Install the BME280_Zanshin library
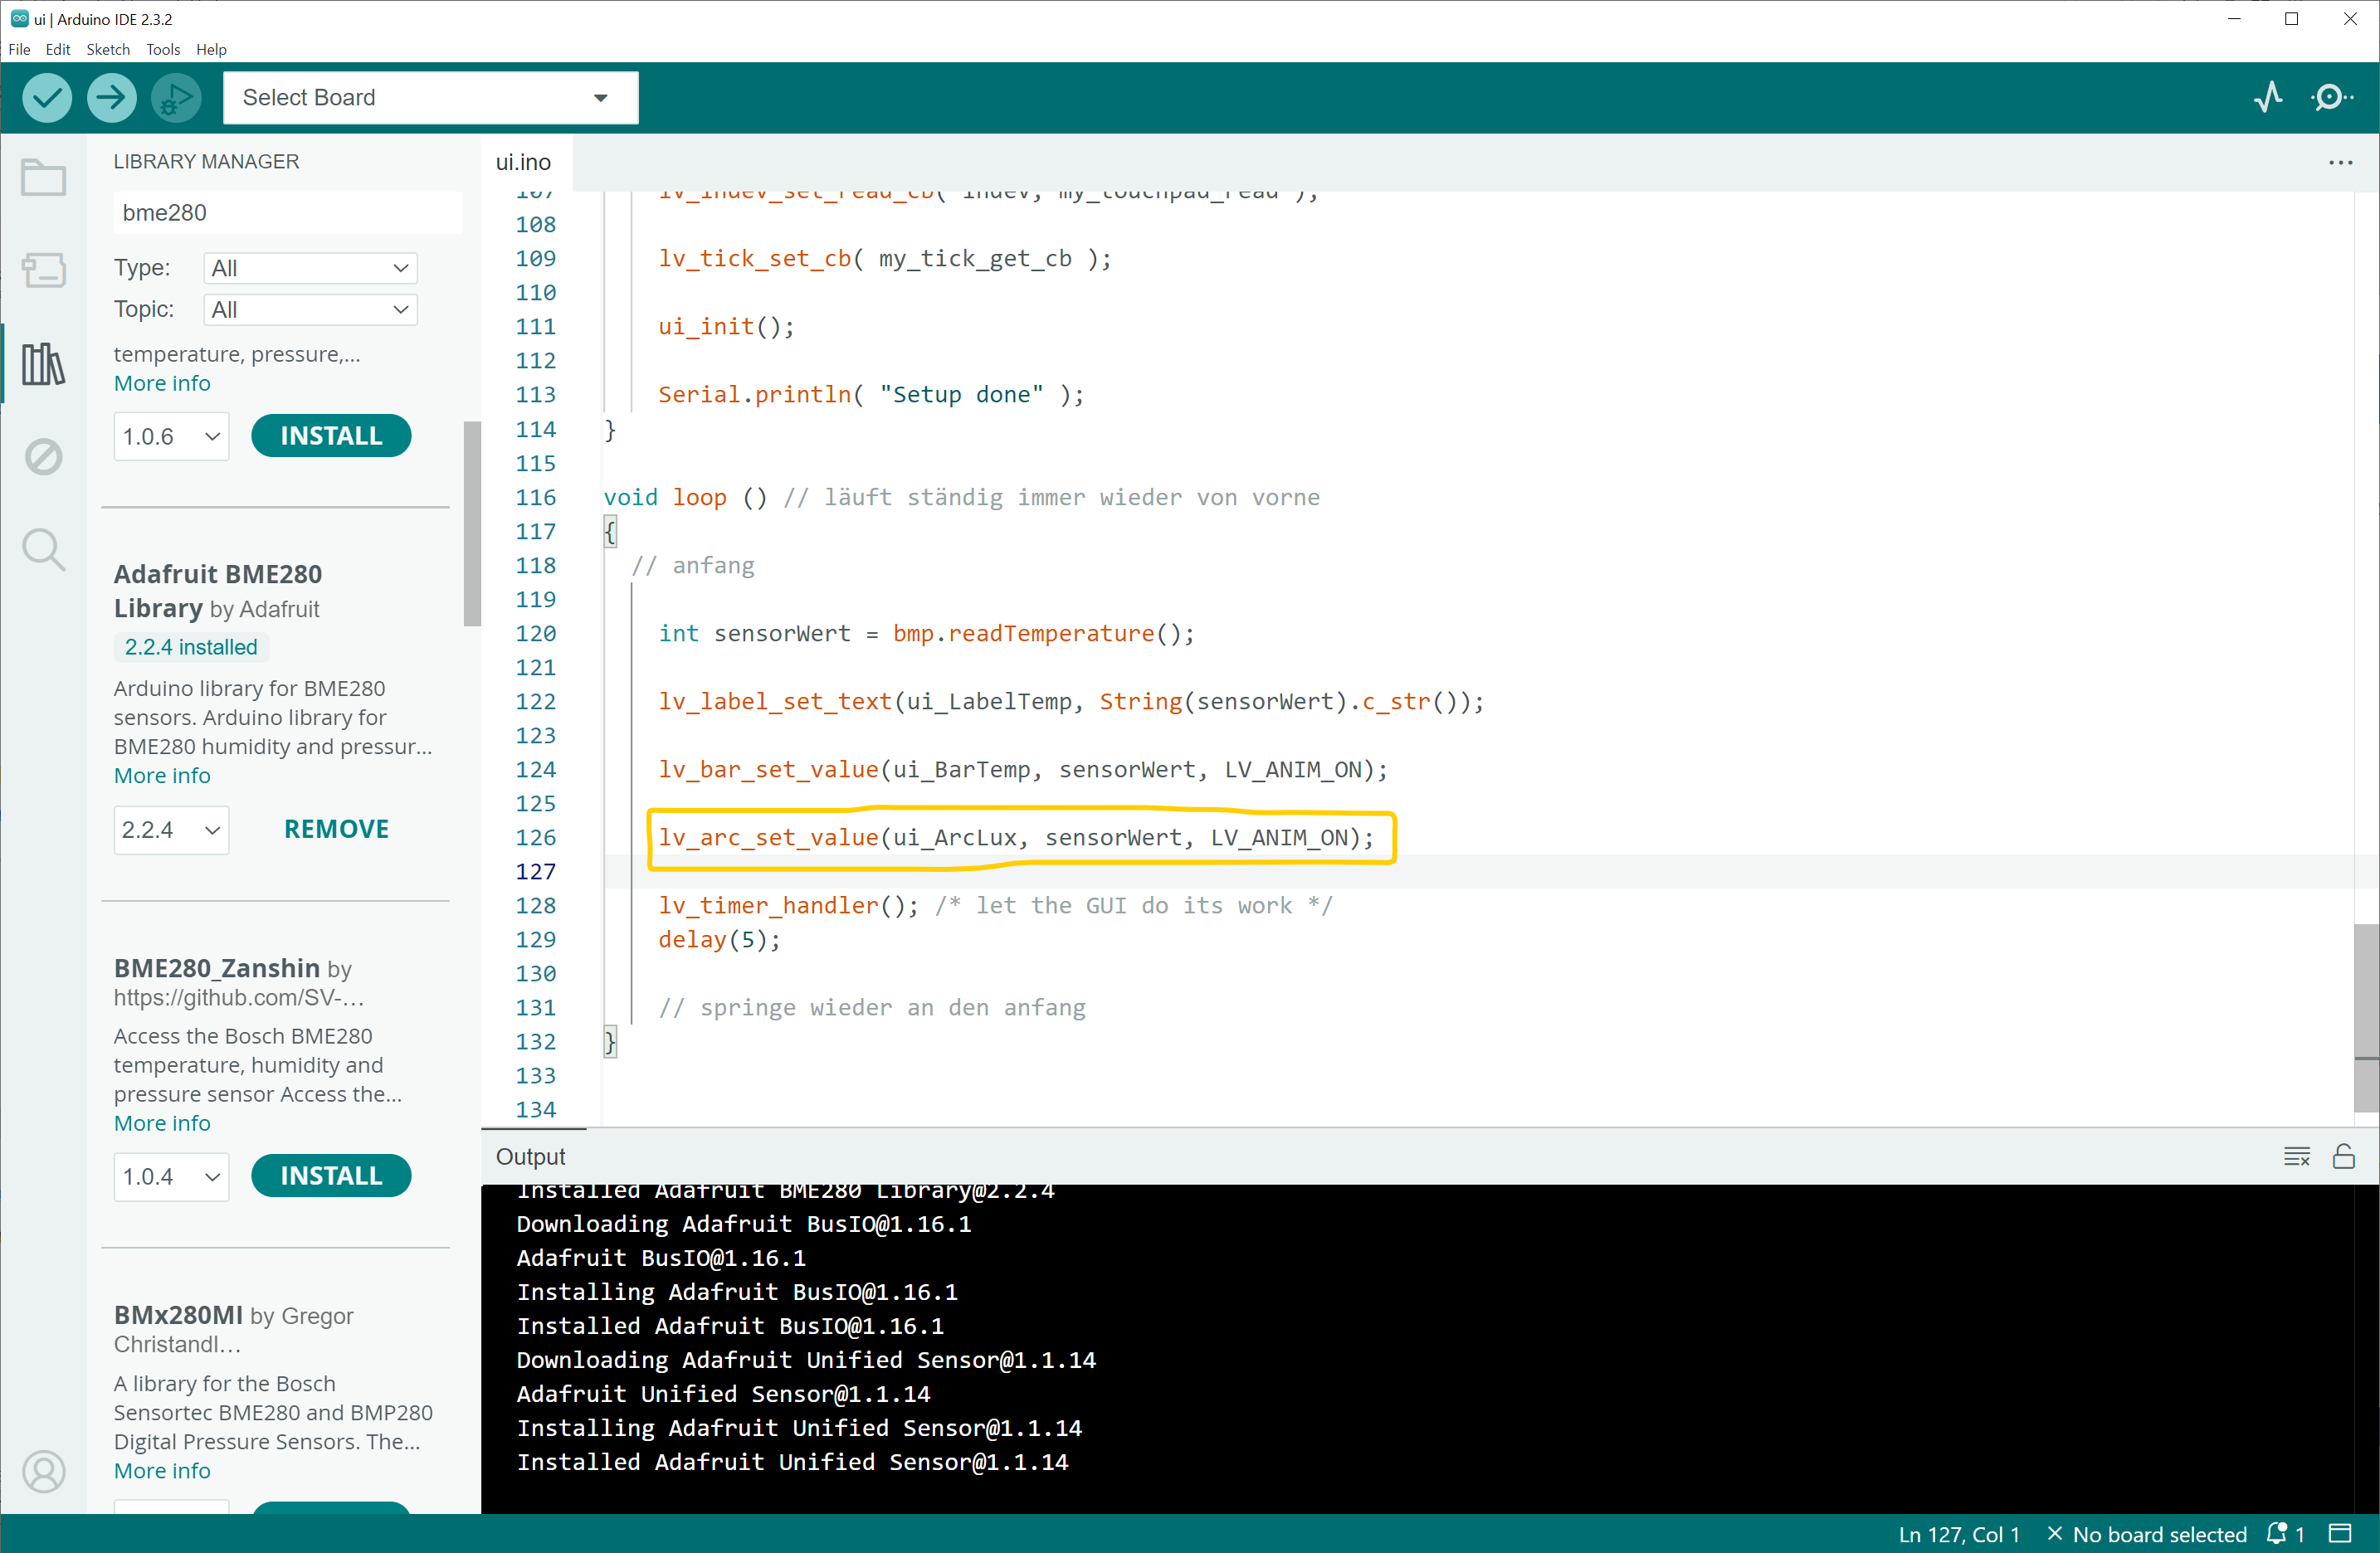 click(x=331, y=1176)
